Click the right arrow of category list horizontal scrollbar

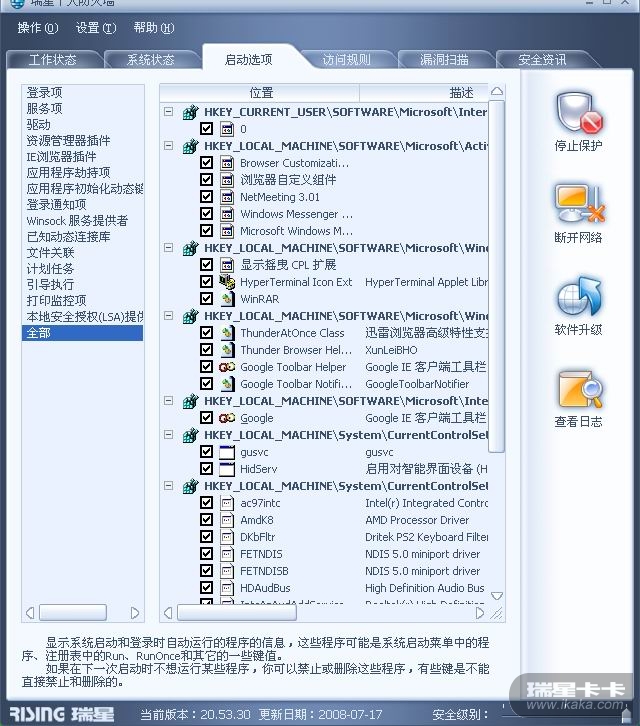pos(134,613)
